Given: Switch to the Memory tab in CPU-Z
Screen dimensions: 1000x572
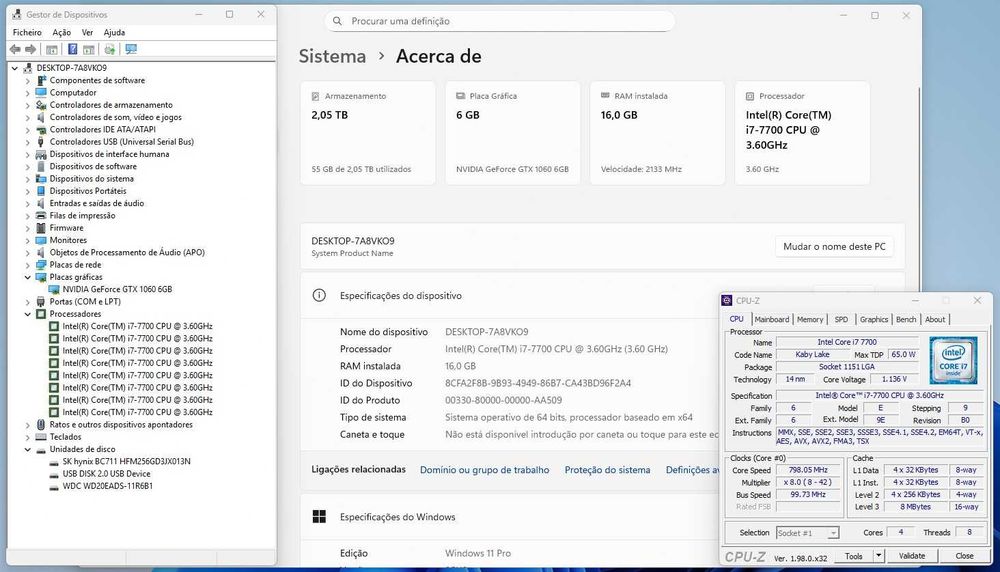Looking at the screenshot, I should coord(810,319).
